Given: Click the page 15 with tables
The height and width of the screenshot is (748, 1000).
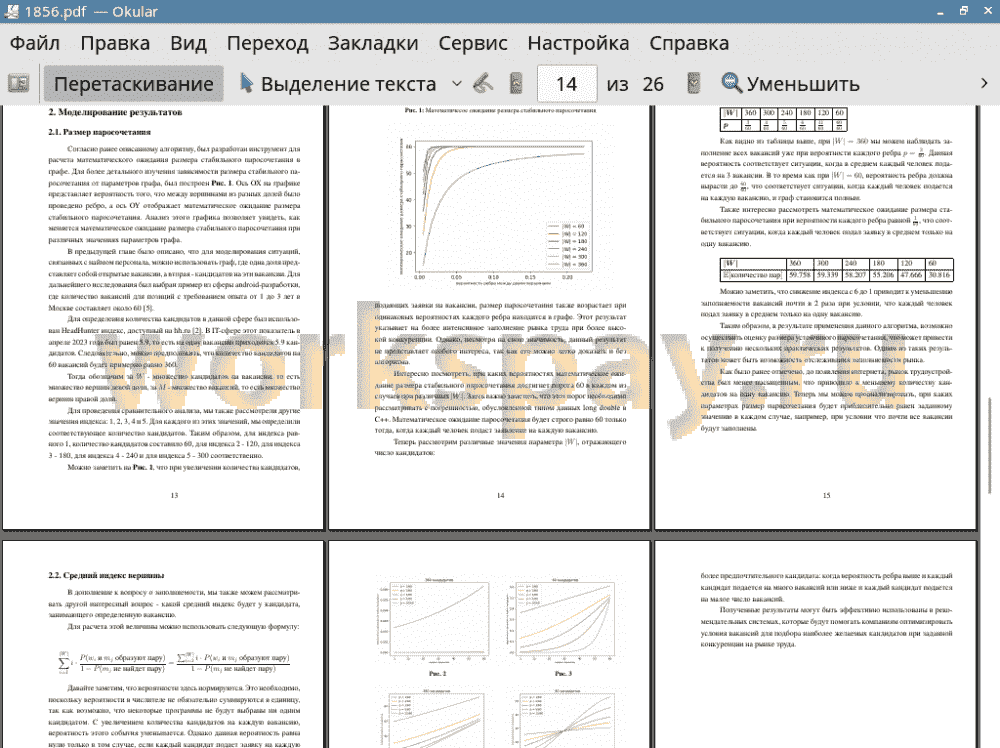Looking at the screenshot, I should (x=816, y=317).
